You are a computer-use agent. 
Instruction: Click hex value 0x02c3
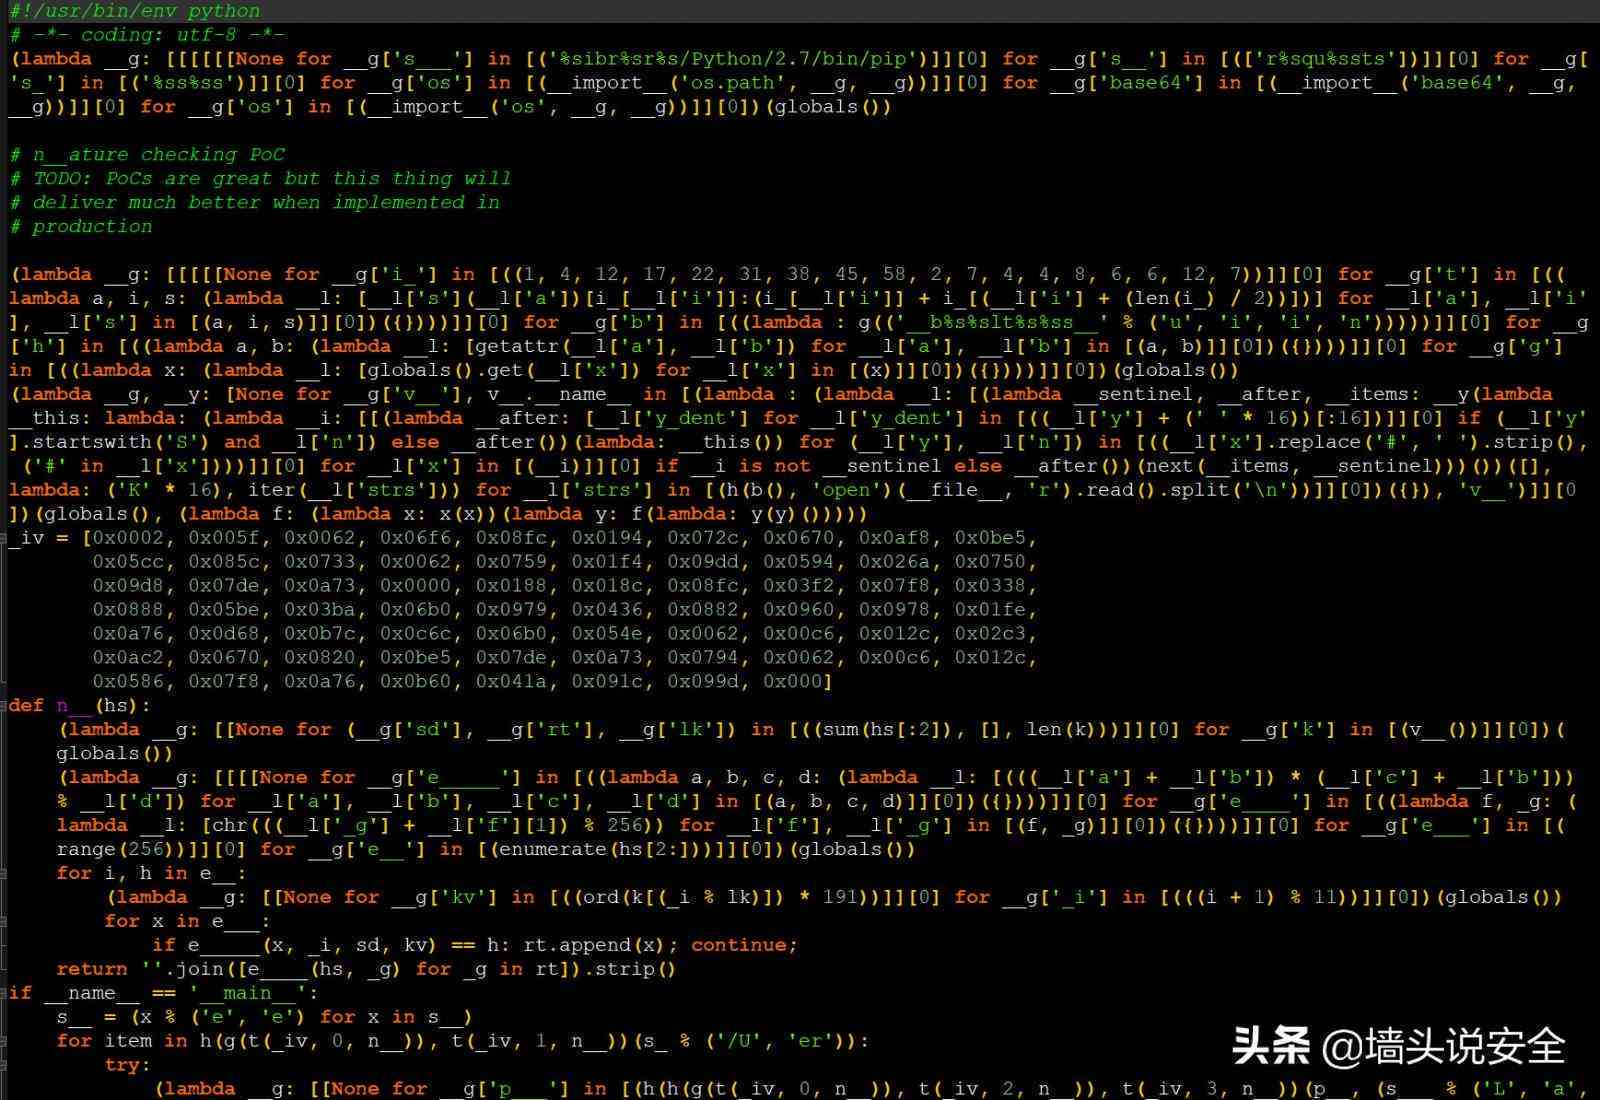click(990, 635)
